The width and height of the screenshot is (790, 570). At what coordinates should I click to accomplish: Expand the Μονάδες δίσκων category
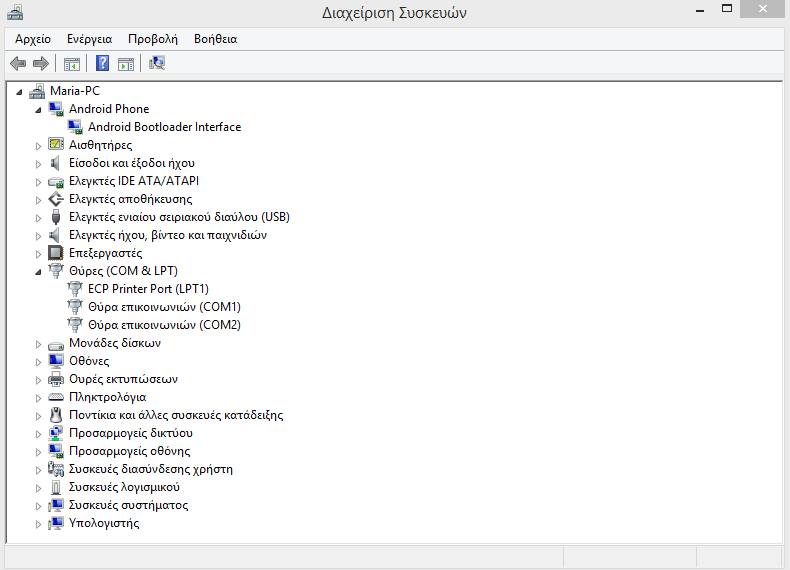pyautogui.click(x=39, y=343)
